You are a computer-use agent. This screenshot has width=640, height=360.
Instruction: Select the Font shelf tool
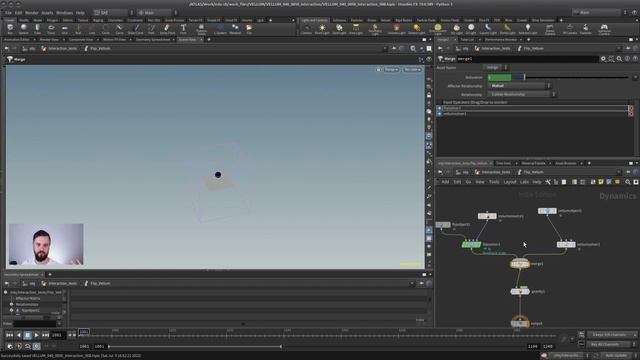[183, 29]
